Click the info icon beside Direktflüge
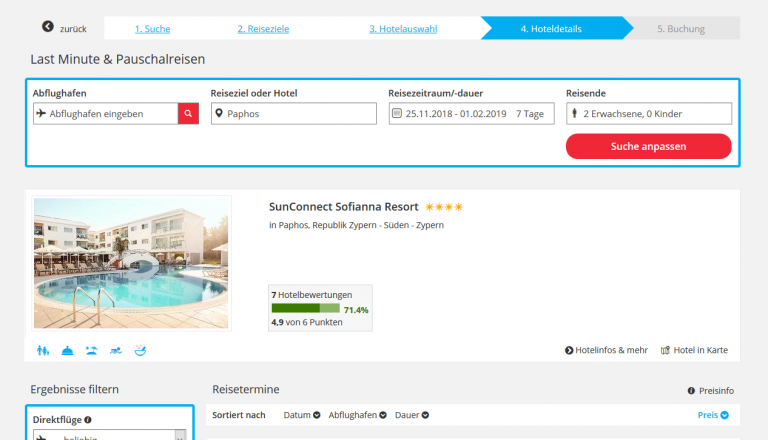 tap(88, 419)
